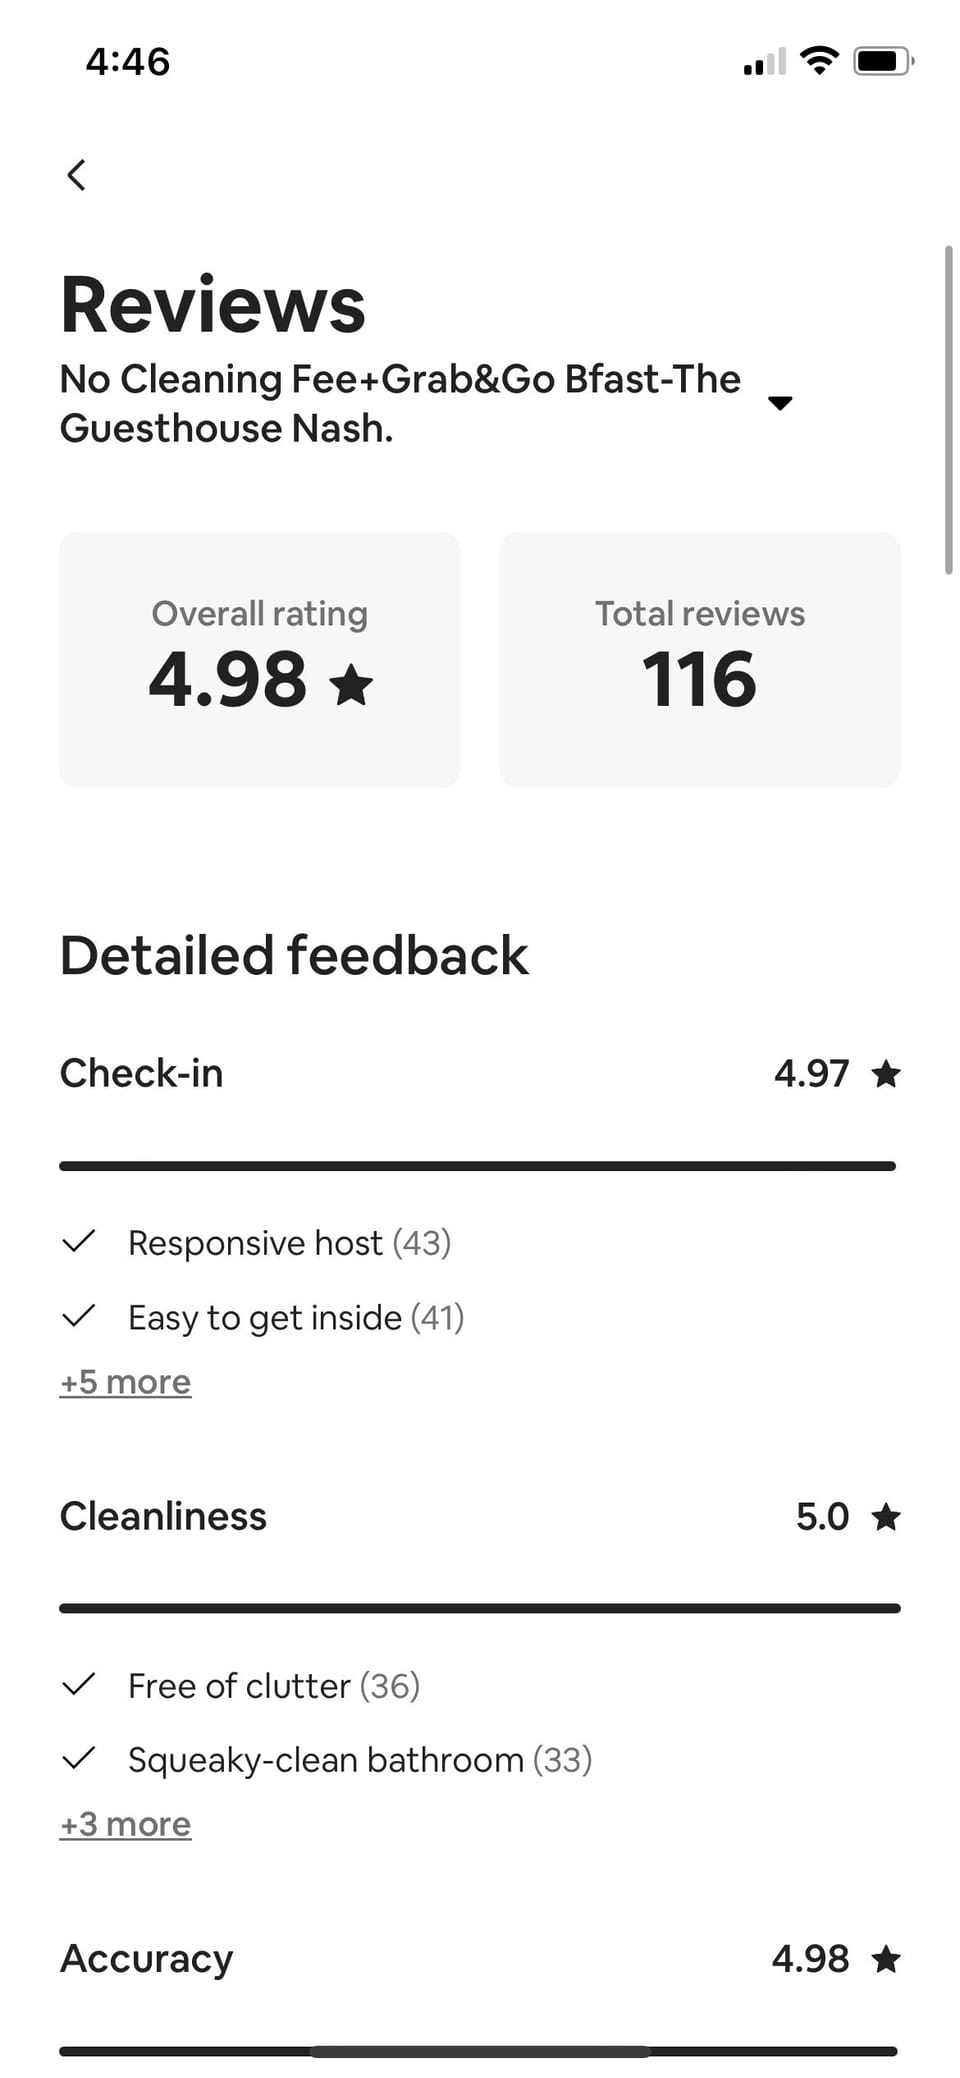Expand the +3 more cleanliness tags
960x2078 pixels.
[x=125, y=1824]
